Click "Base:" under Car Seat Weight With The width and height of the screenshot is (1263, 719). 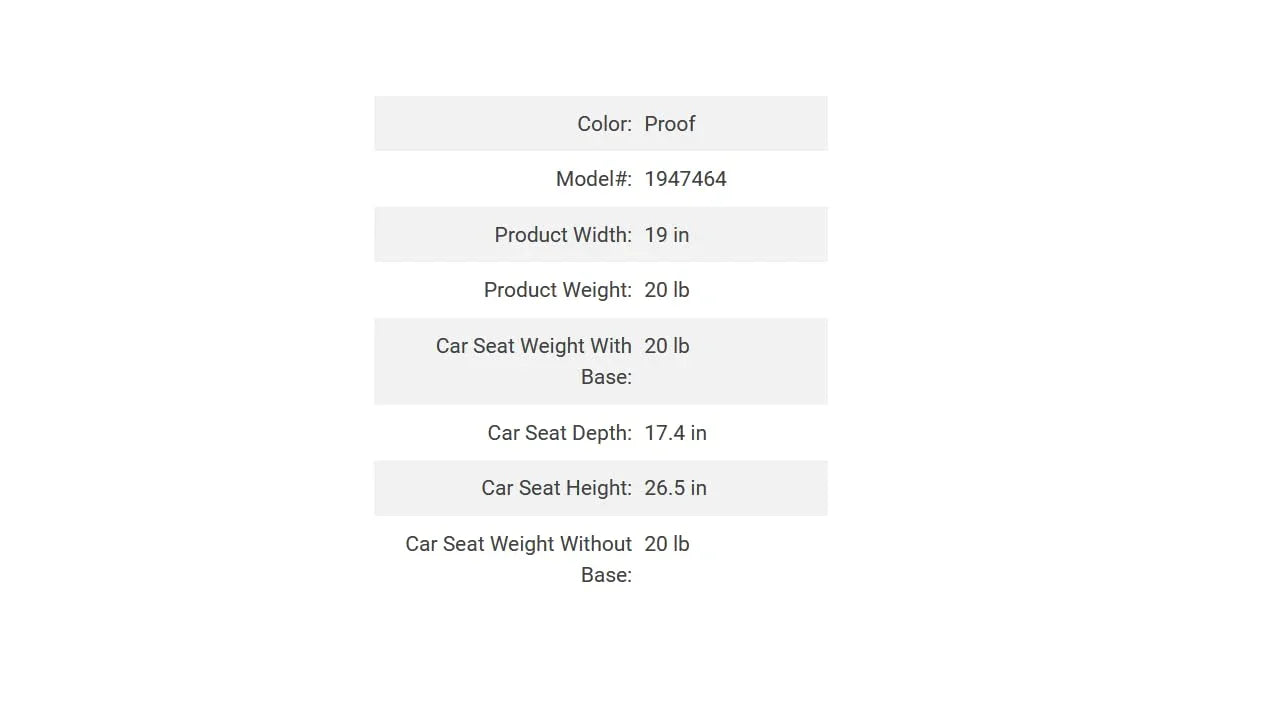click(606, 377)
